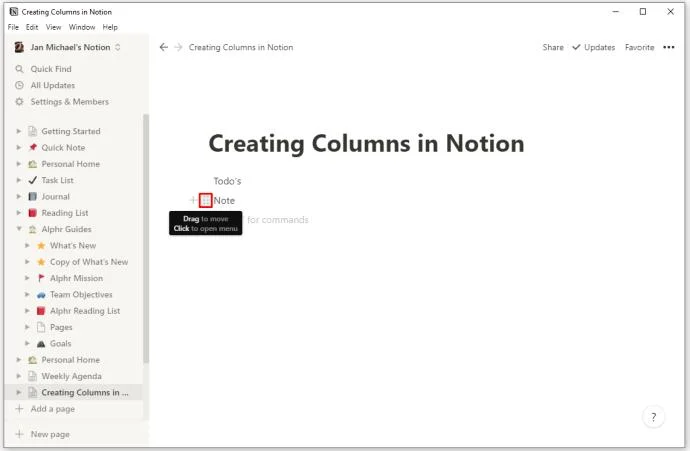Open the File menu
The image size is (690, 451).
point(13,27)
